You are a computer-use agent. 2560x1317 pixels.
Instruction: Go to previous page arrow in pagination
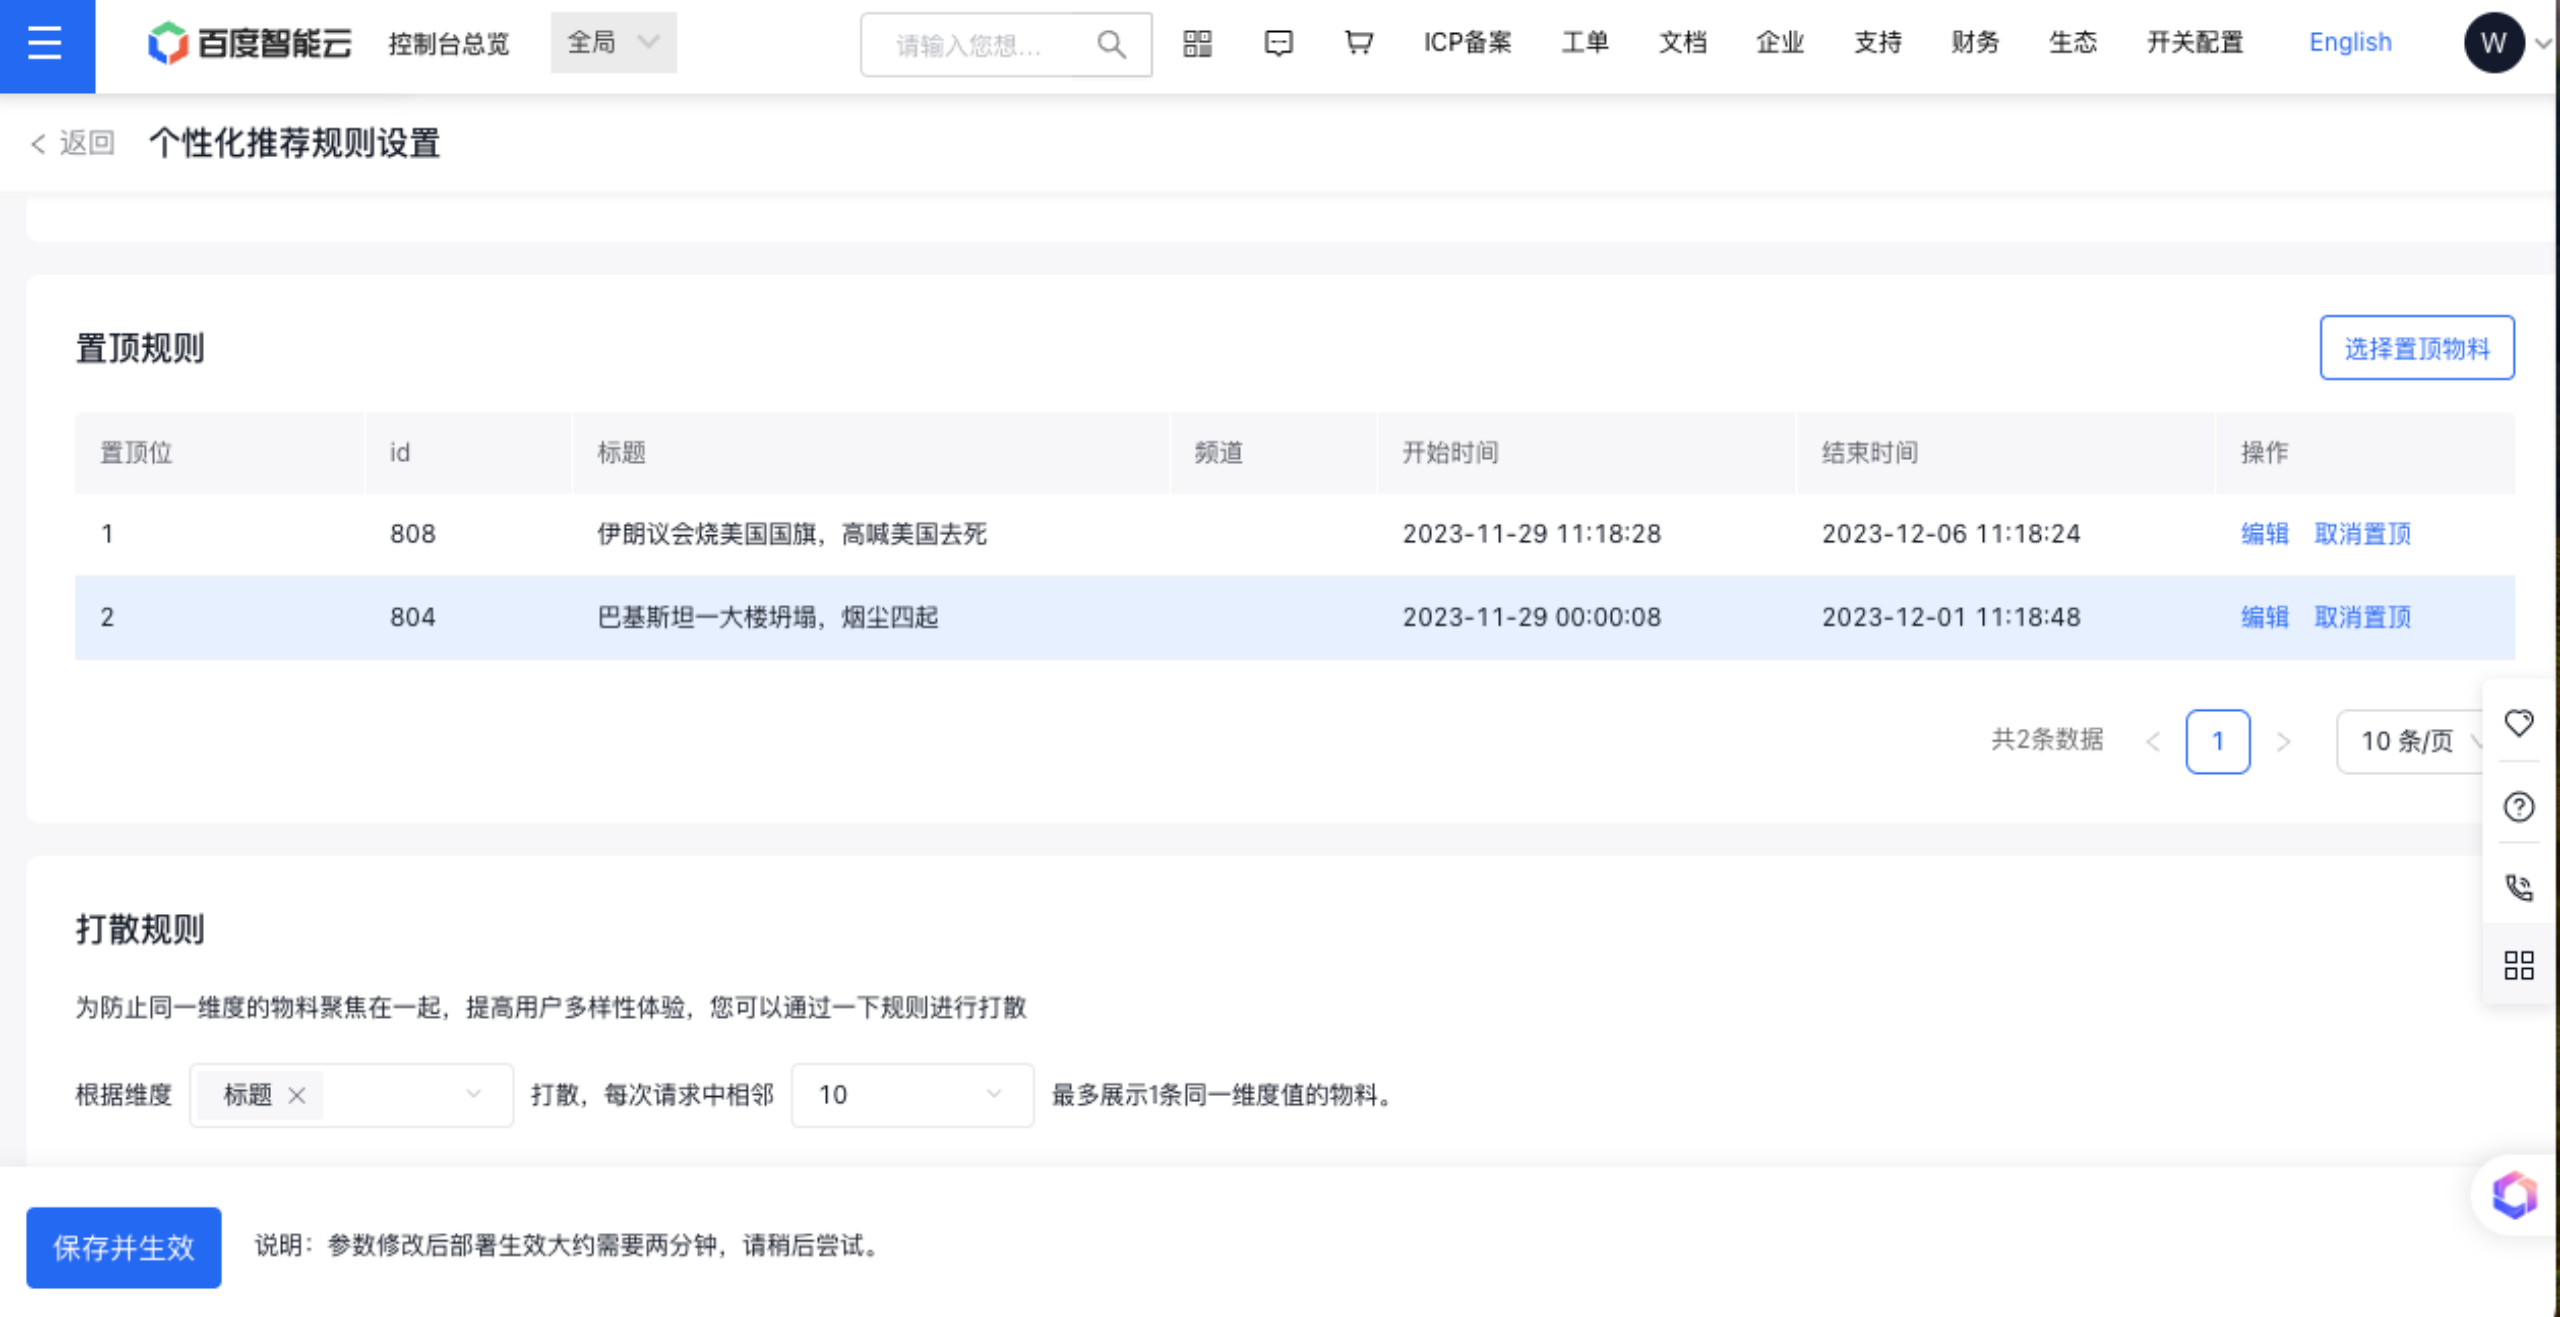2153,741
